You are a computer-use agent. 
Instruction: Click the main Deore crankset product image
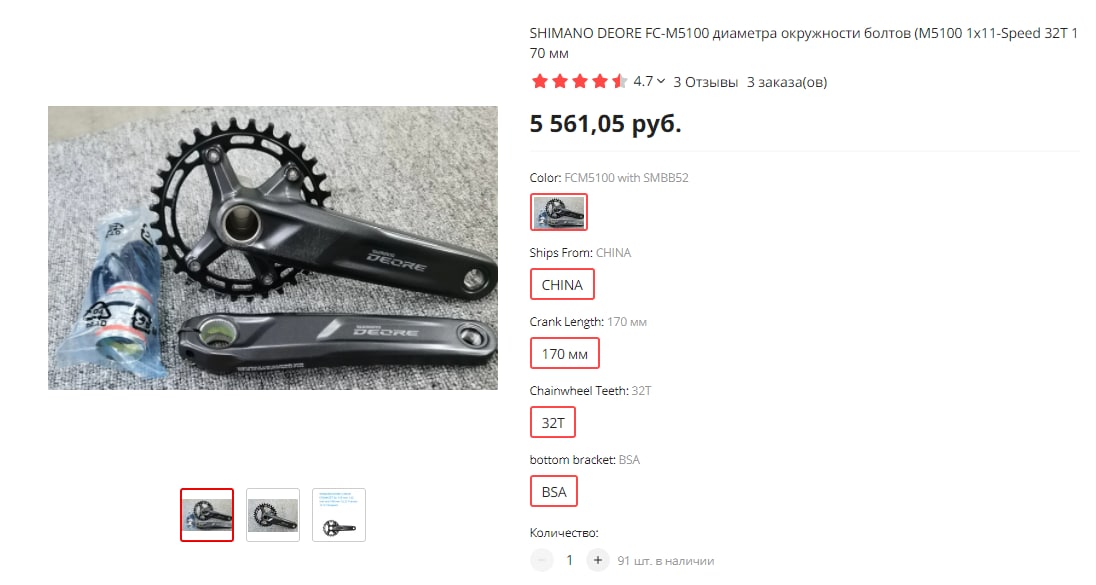[x=273, y=248]
